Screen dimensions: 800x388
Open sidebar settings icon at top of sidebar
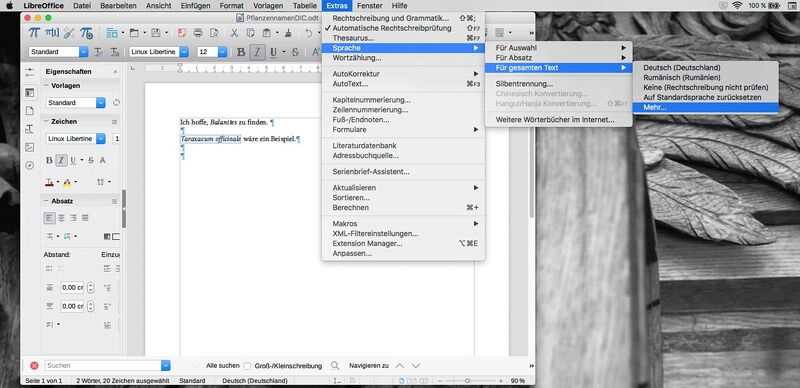click(x=30, y=72)
